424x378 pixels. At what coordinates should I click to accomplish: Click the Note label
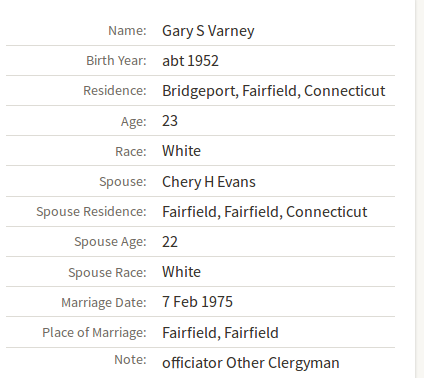(130, 360)
